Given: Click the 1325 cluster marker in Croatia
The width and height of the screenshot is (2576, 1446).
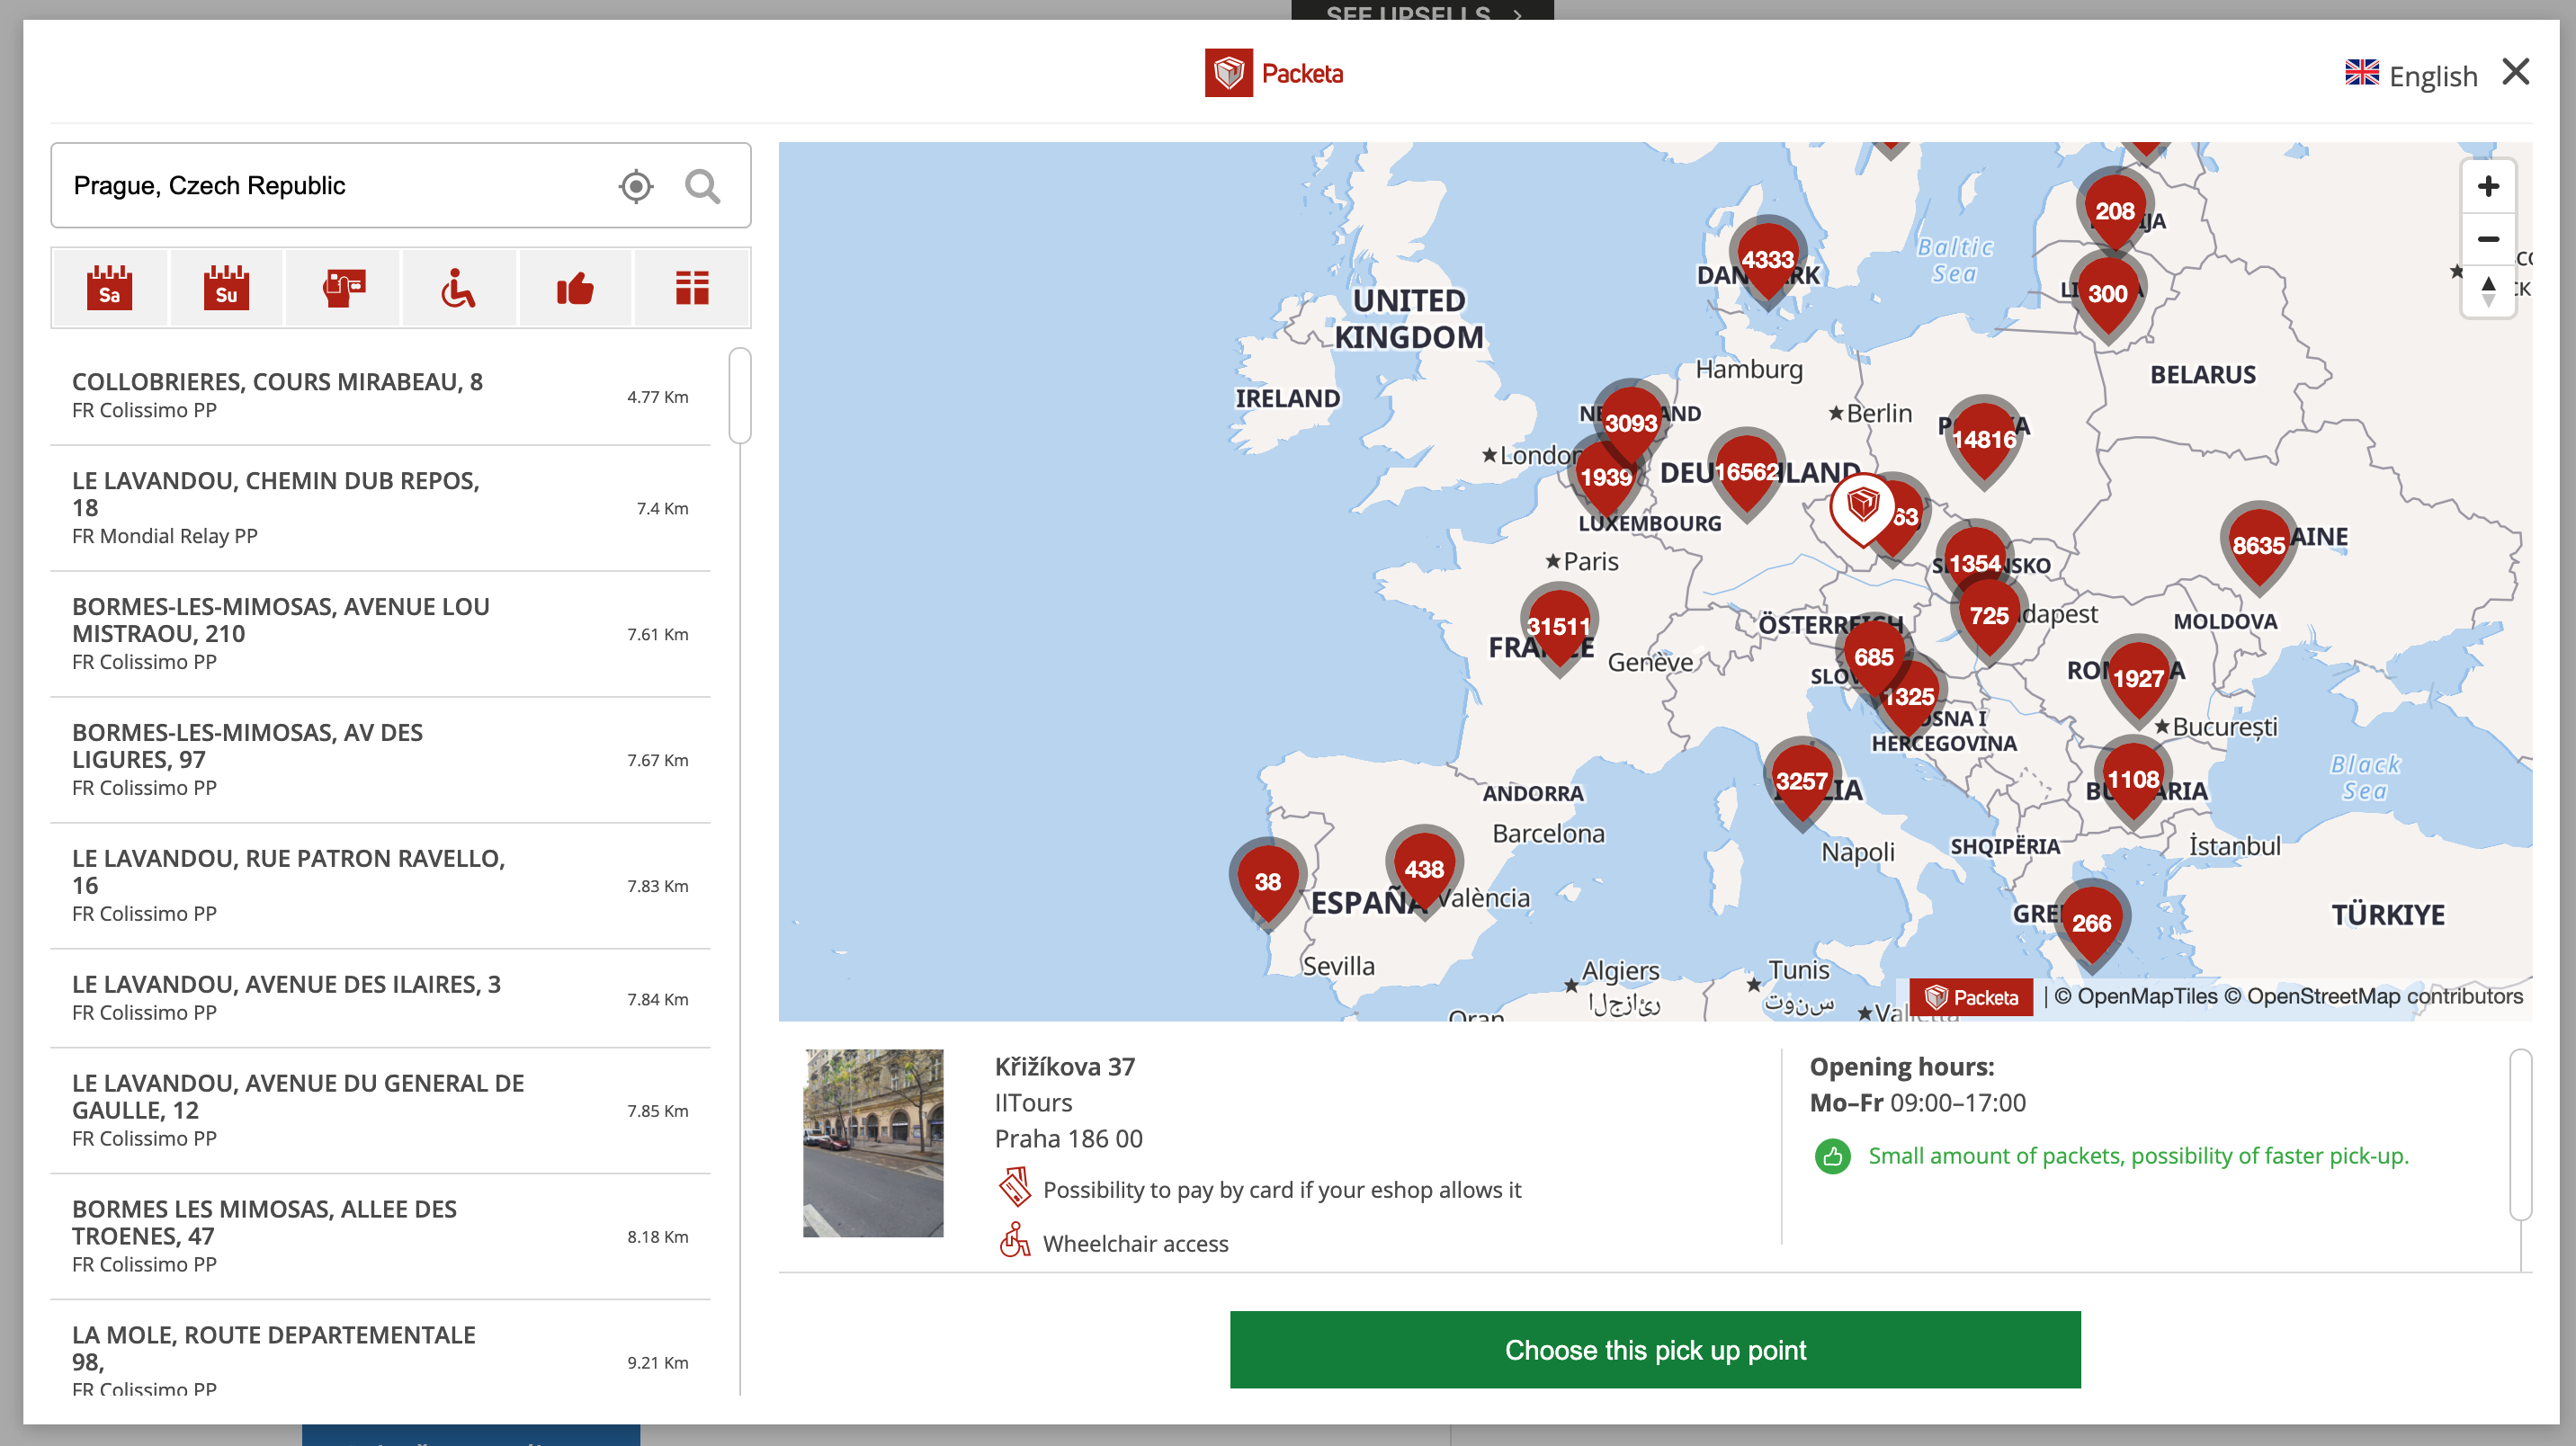Looking at the screenshot, I should click(1909, 697).
